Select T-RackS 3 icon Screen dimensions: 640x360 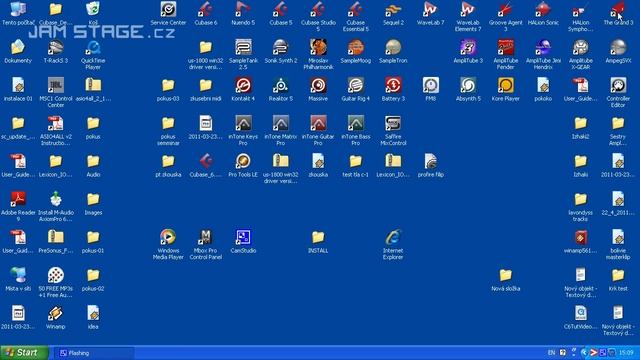(x=56, y=47)
